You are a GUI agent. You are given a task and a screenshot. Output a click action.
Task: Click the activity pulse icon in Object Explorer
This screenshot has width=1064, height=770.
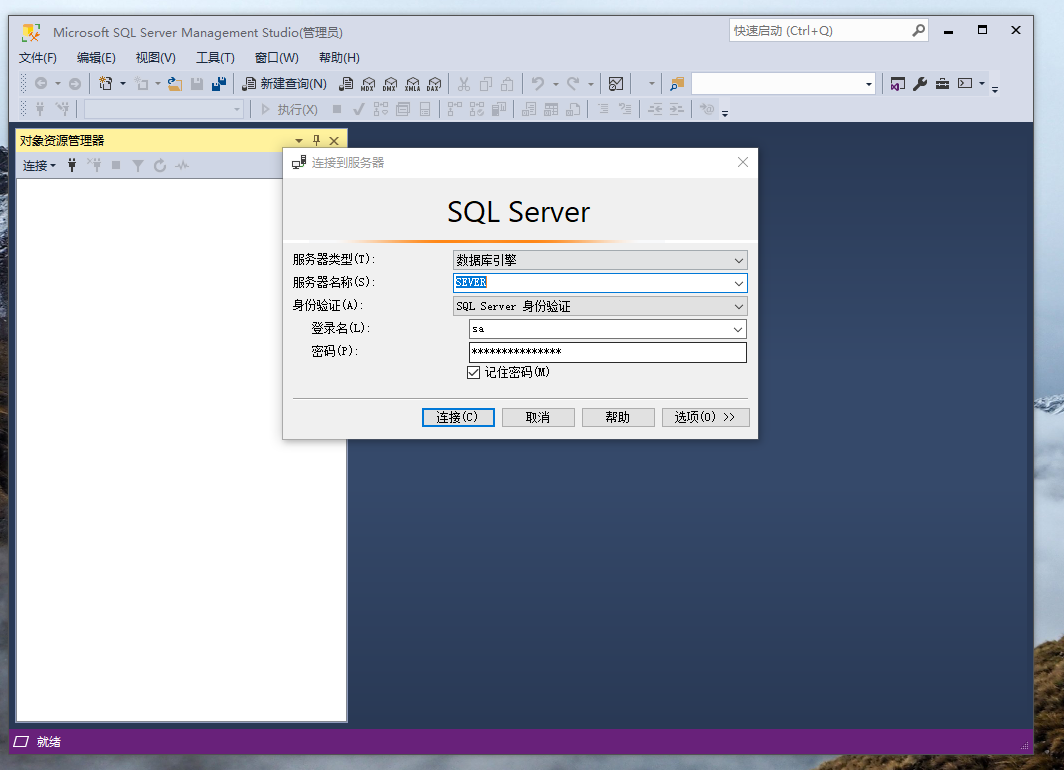click(x=182, y=166)
